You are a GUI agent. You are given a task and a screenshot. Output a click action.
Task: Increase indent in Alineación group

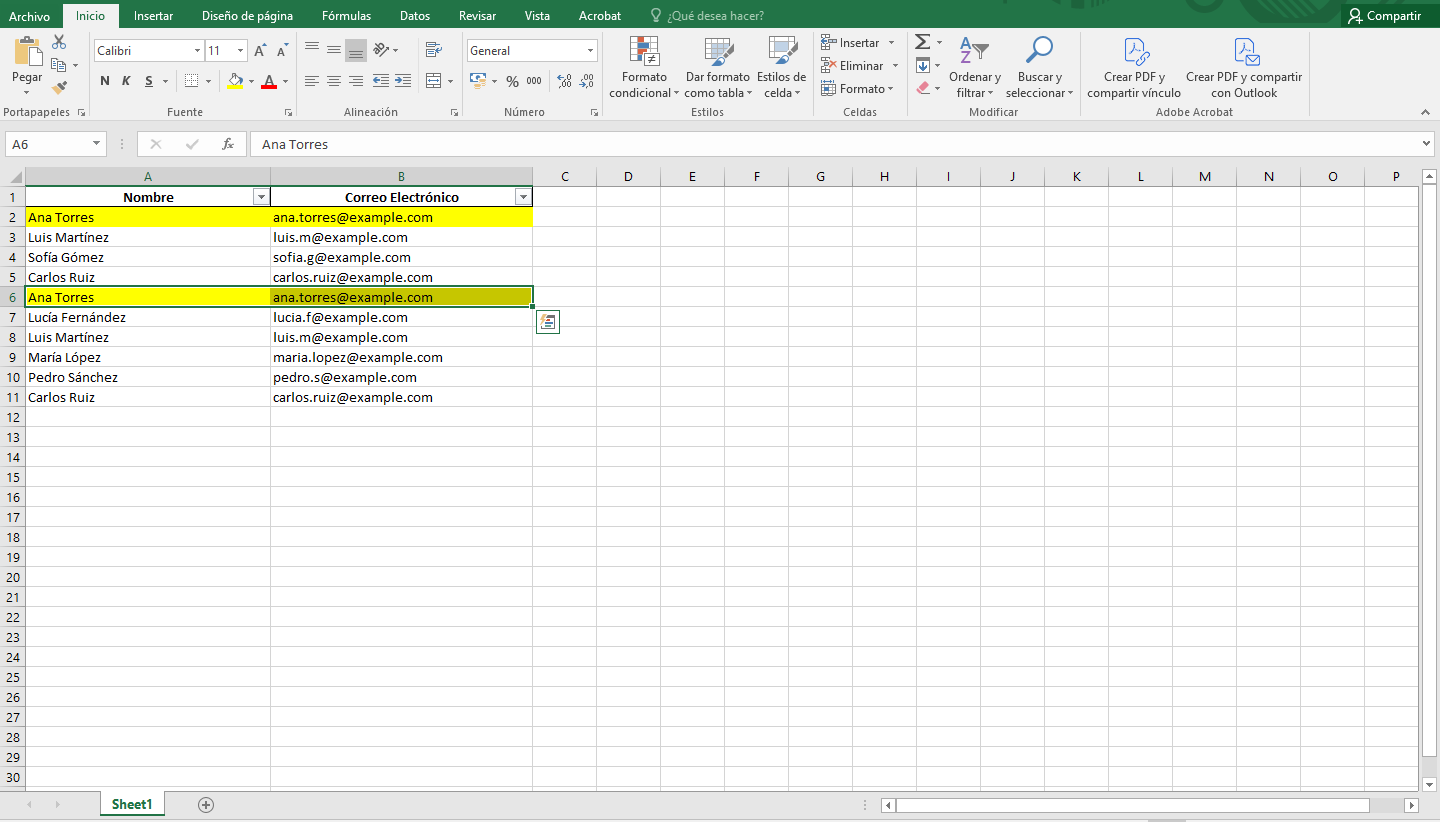pos(403,81)
